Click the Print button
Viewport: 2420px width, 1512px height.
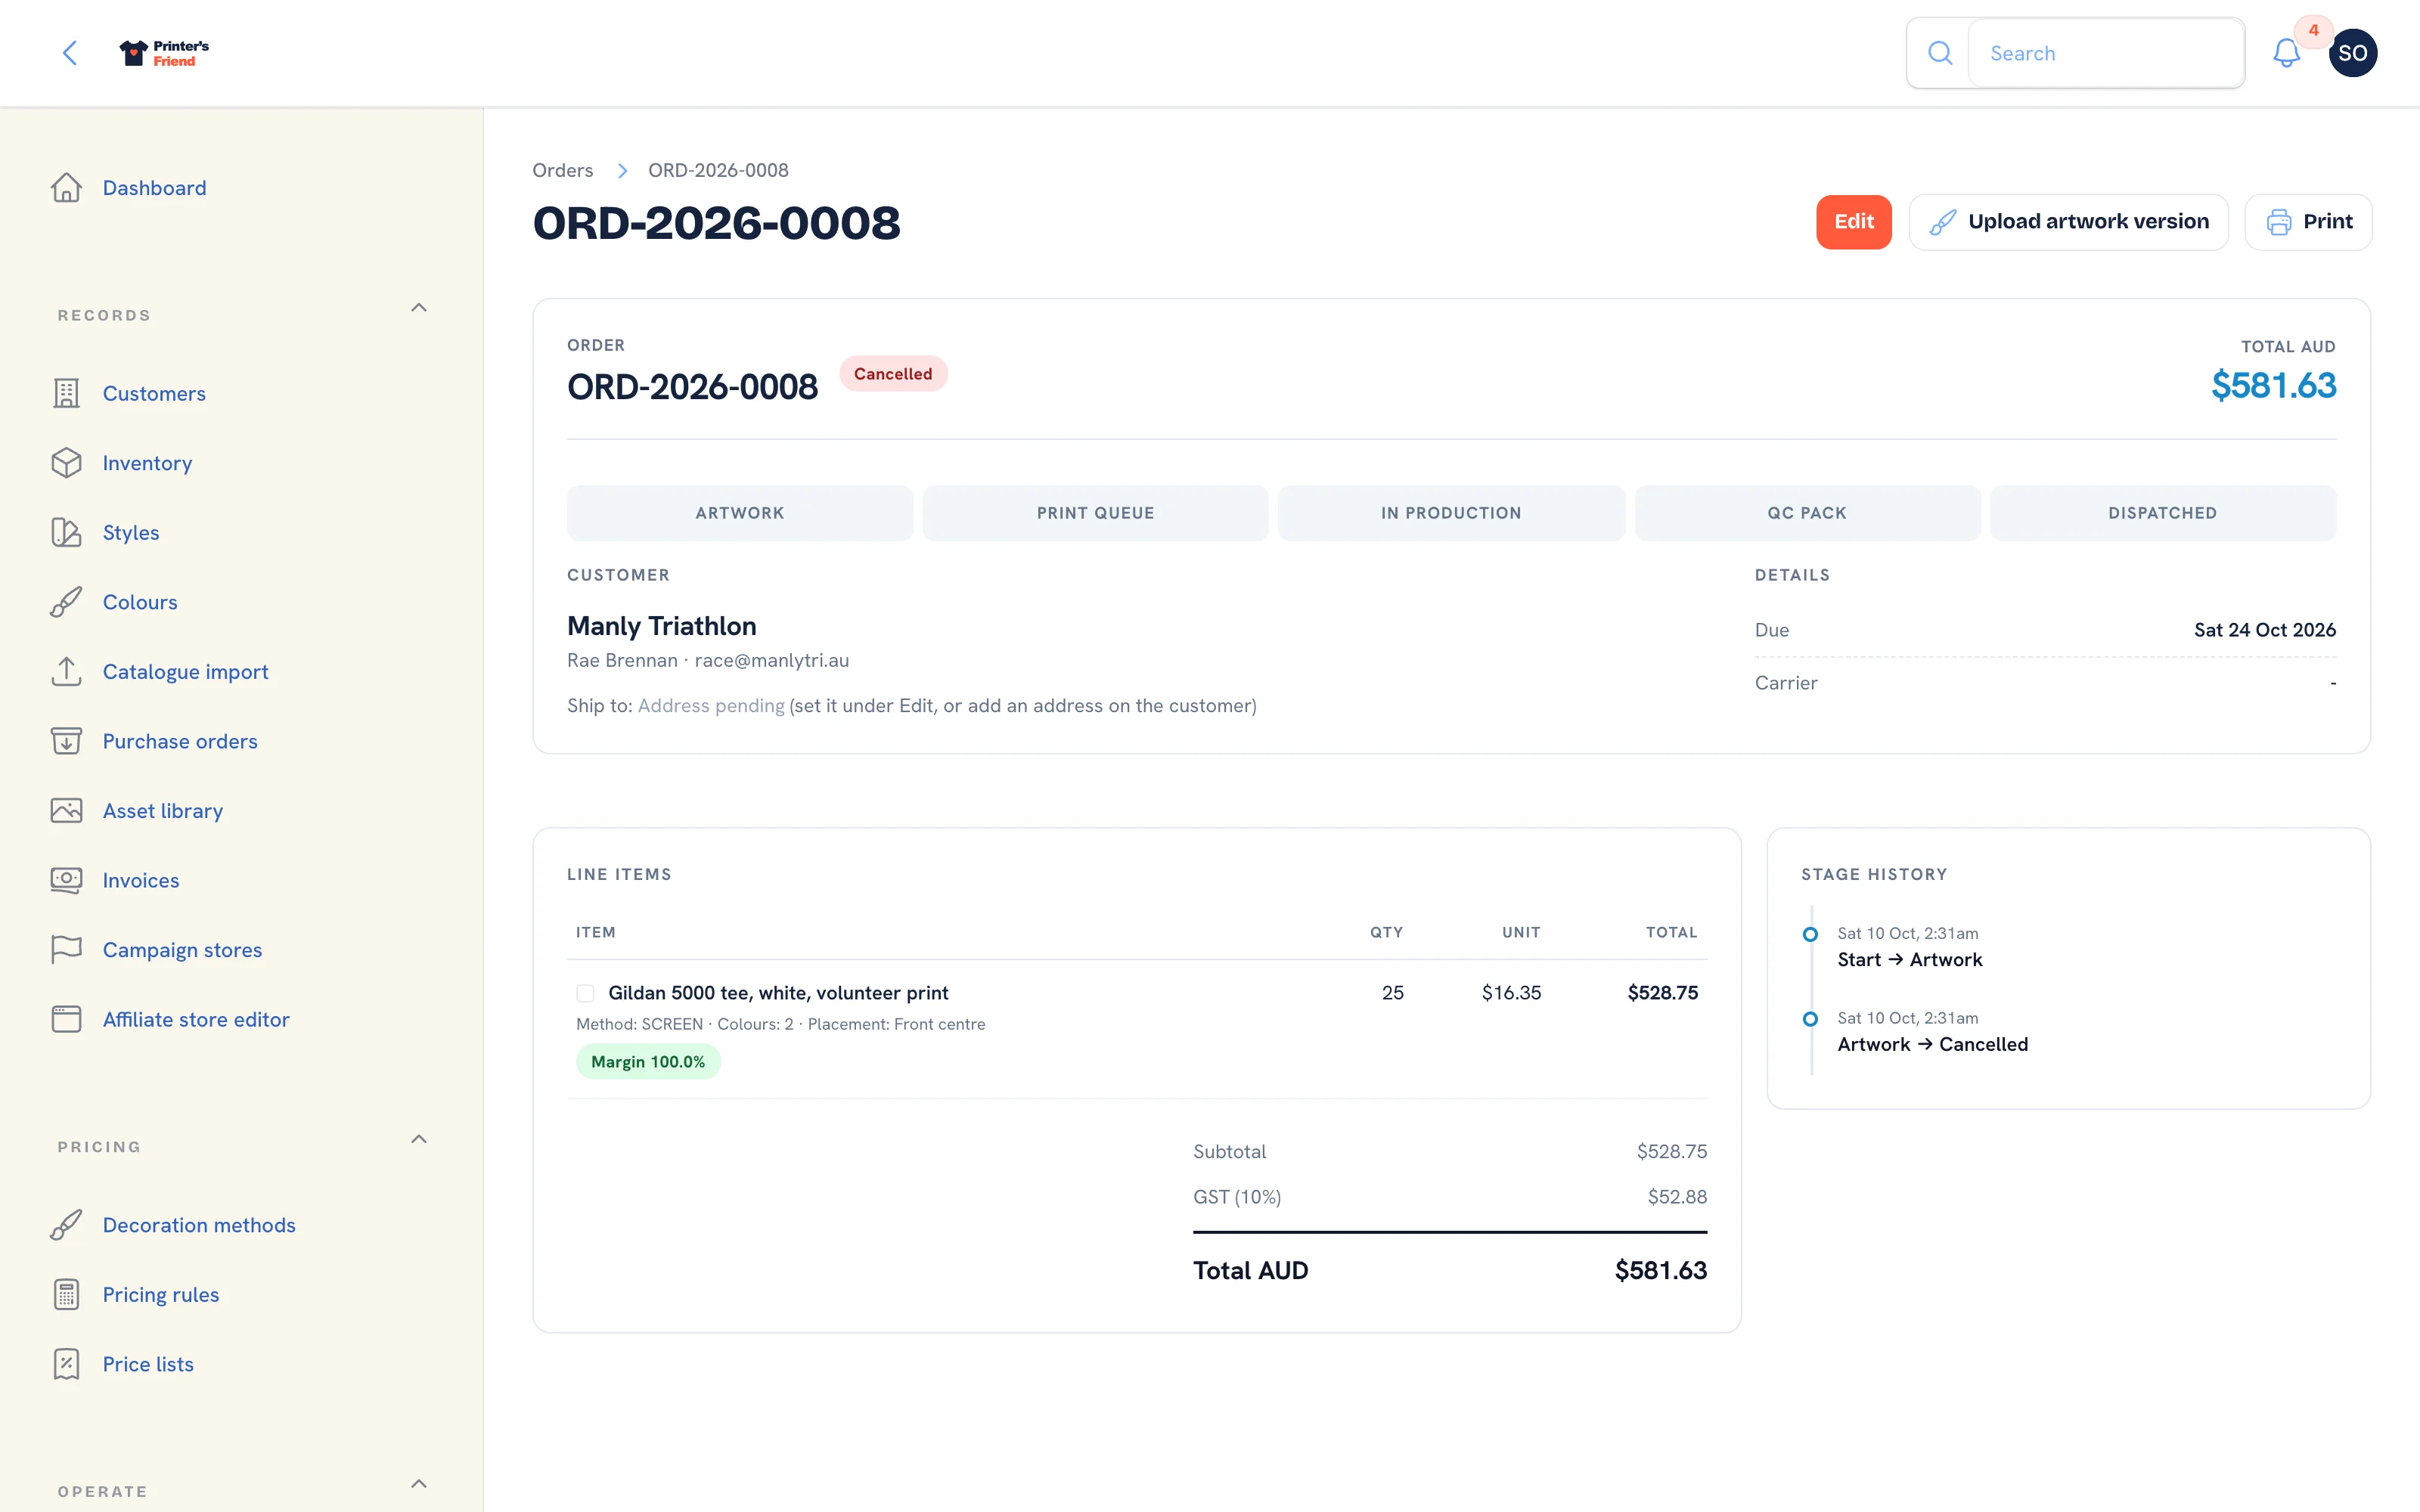(x=2308, y=222)
